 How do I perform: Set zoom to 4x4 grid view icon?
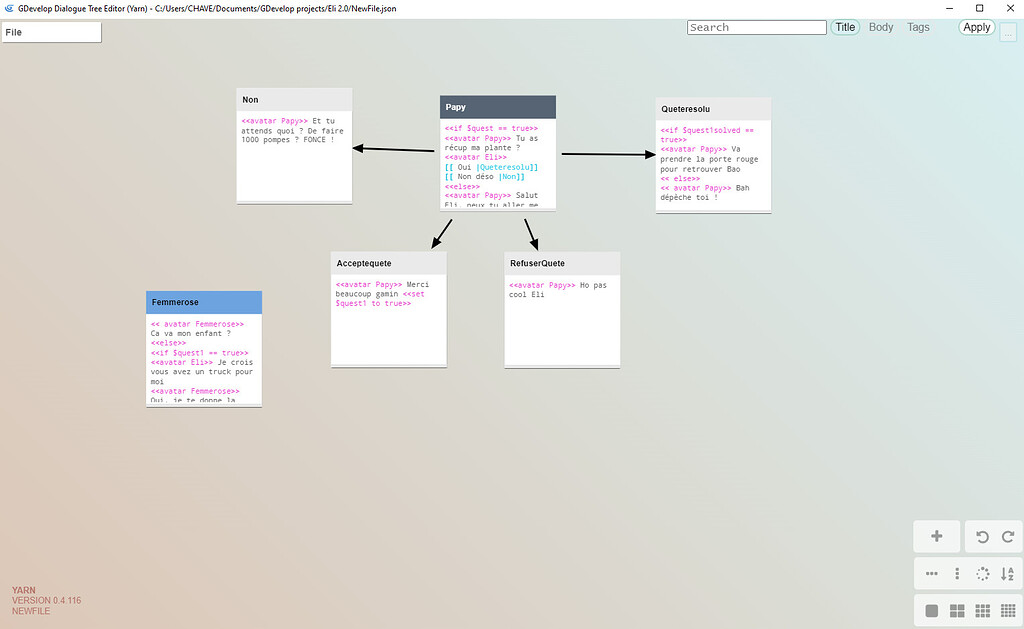click(x=1008, y=611)
